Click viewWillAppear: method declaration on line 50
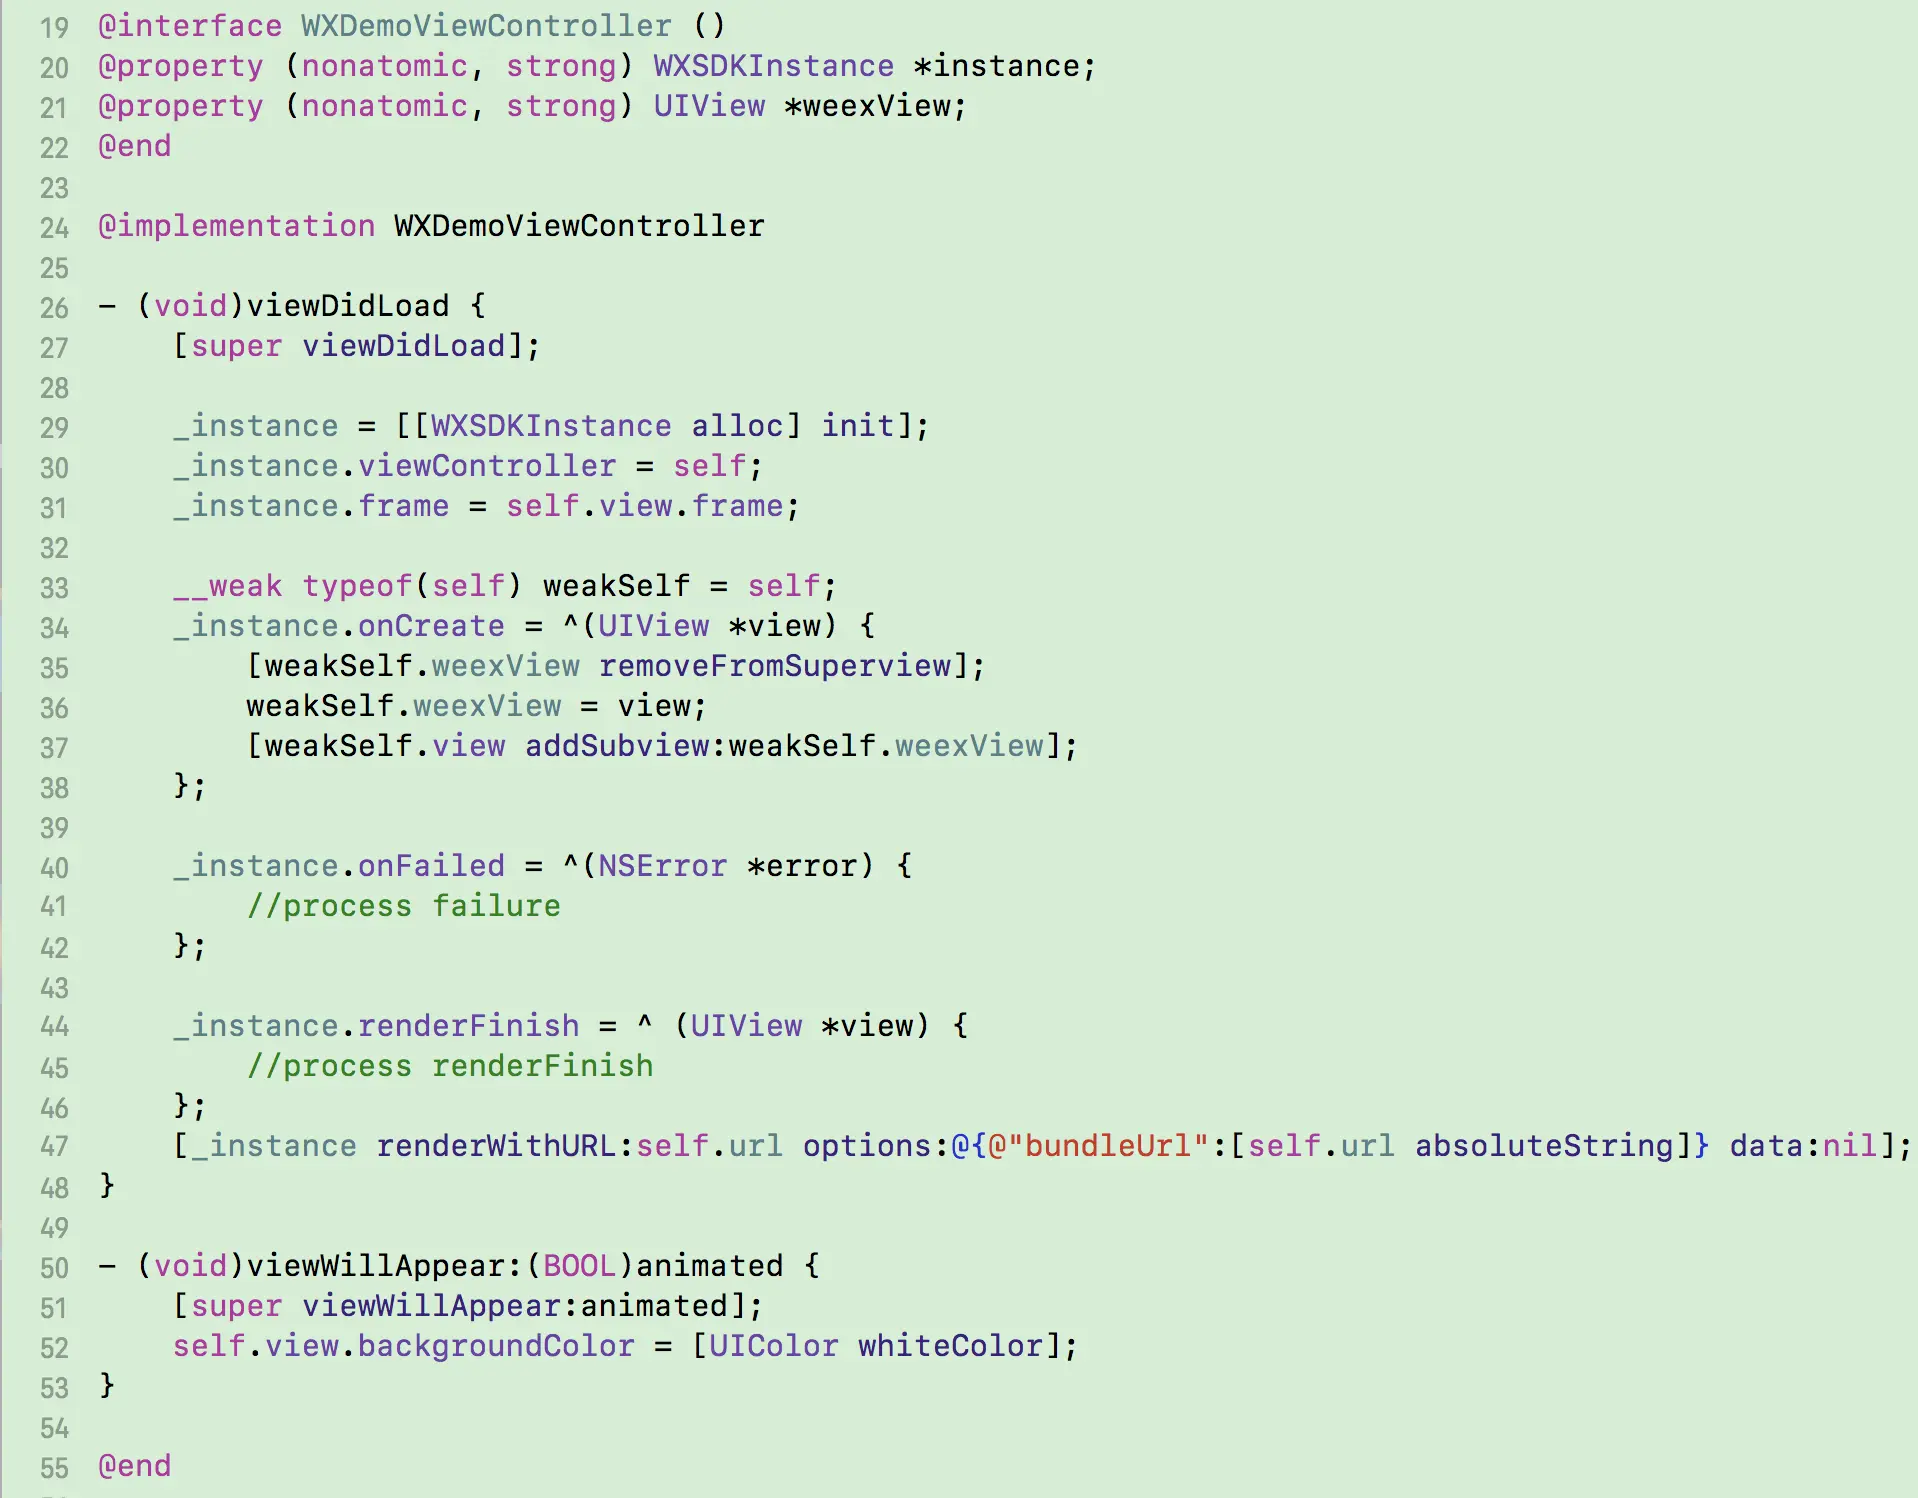Image resolution: width=1918 pixels, height=1498 pixels. [385, 1266]
